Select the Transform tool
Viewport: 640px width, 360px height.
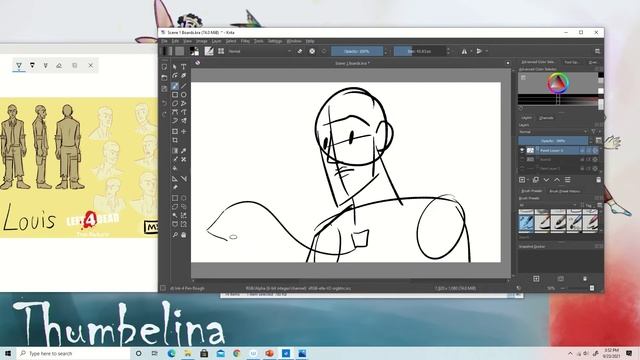coord(175,131)
